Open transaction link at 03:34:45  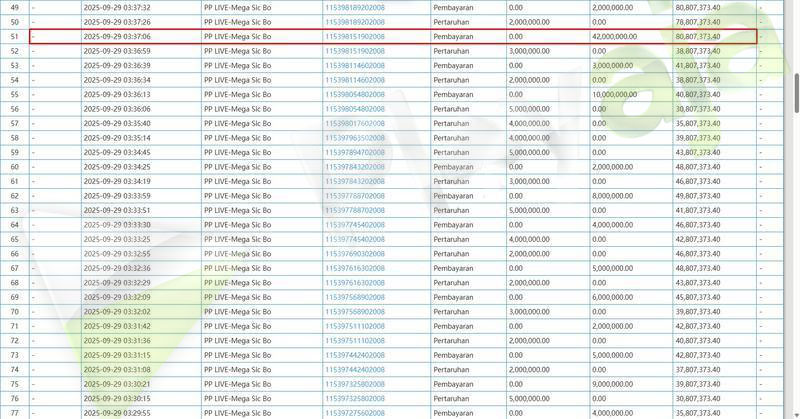pyautogui.click(x=355, y=152)
